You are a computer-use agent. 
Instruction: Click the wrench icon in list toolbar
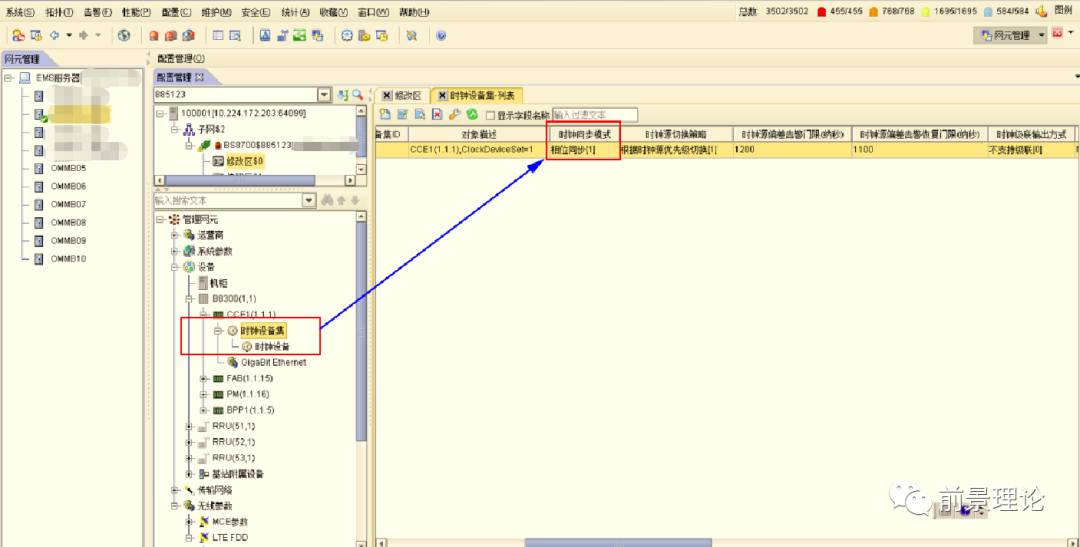point(454,115)
